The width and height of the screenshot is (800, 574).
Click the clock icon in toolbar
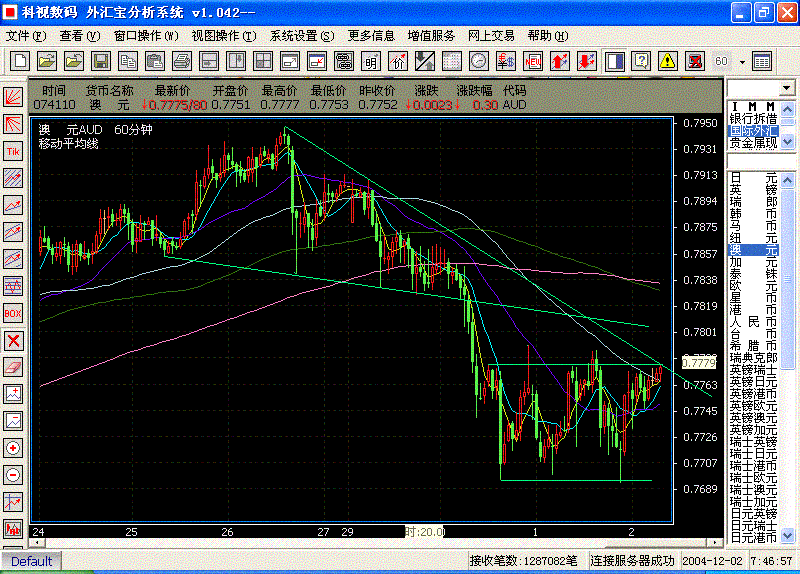pos(479,61)
